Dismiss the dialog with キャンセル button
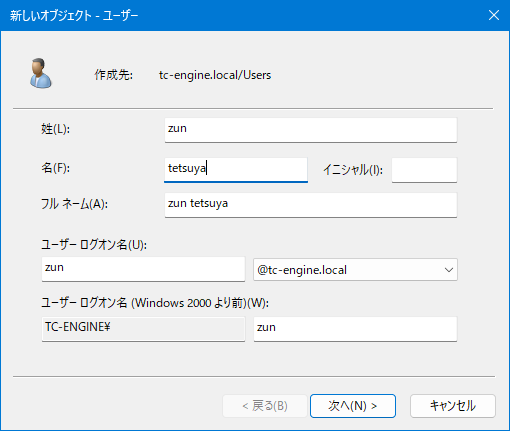This screenshot has height=431, width=510. [x=453, y=406]
